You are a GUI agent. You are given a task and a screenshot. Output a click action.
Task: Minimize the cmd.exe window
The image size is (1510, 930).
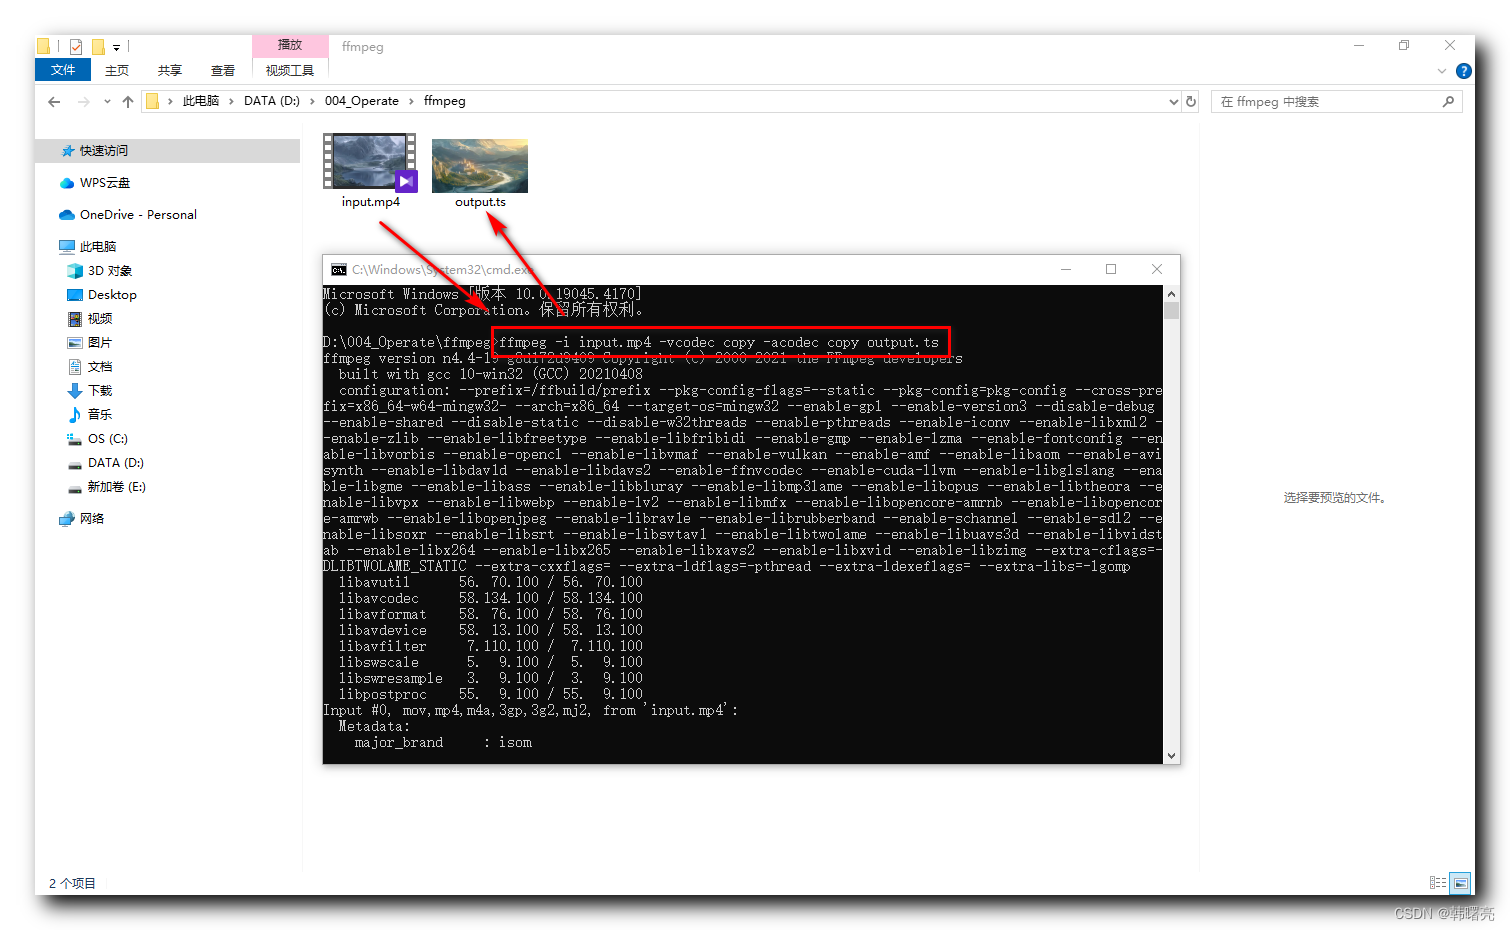(1066, 269)
